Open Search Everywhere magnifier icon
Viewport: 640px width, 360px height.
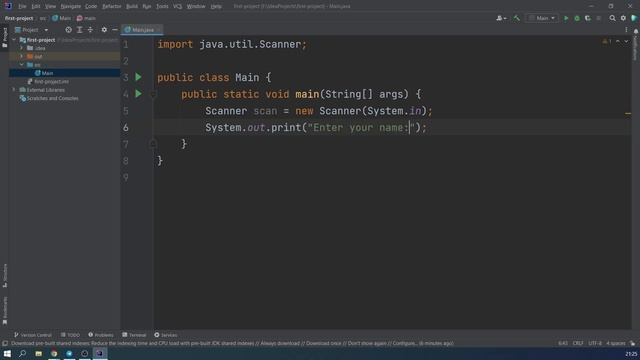[612, 18]
